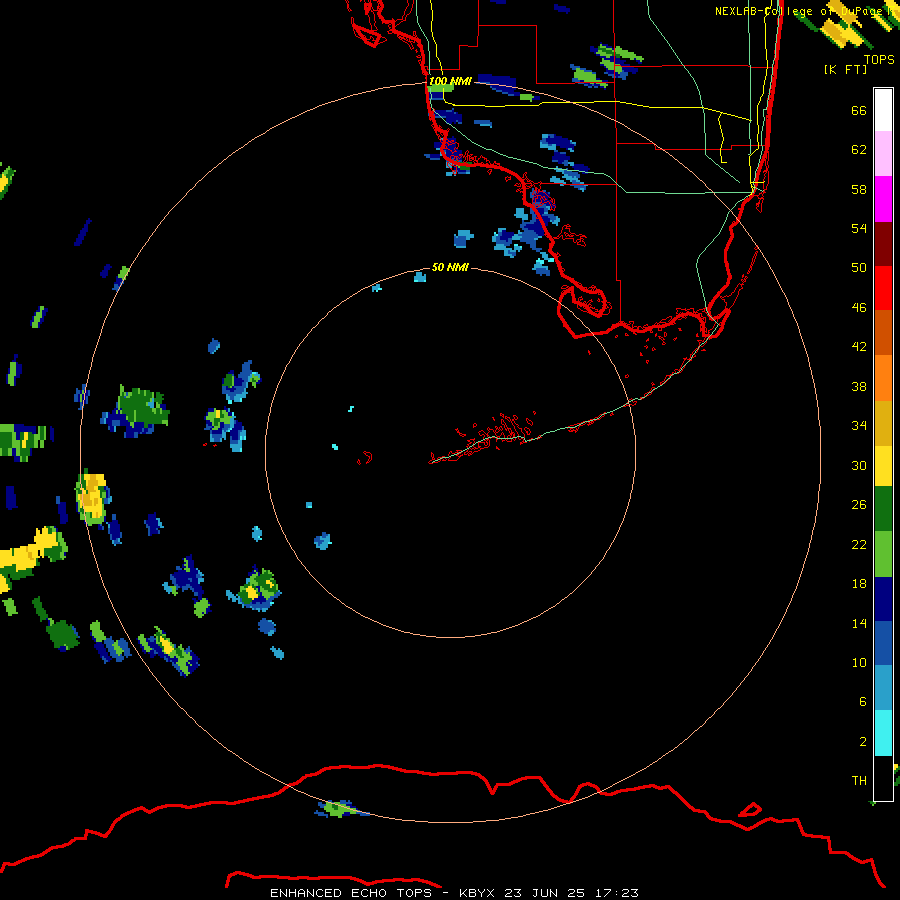The width and height of the screenshot is (900, 900).
Task: Click the cyan 6 legend swatch
Action: [x=883, y=733]
